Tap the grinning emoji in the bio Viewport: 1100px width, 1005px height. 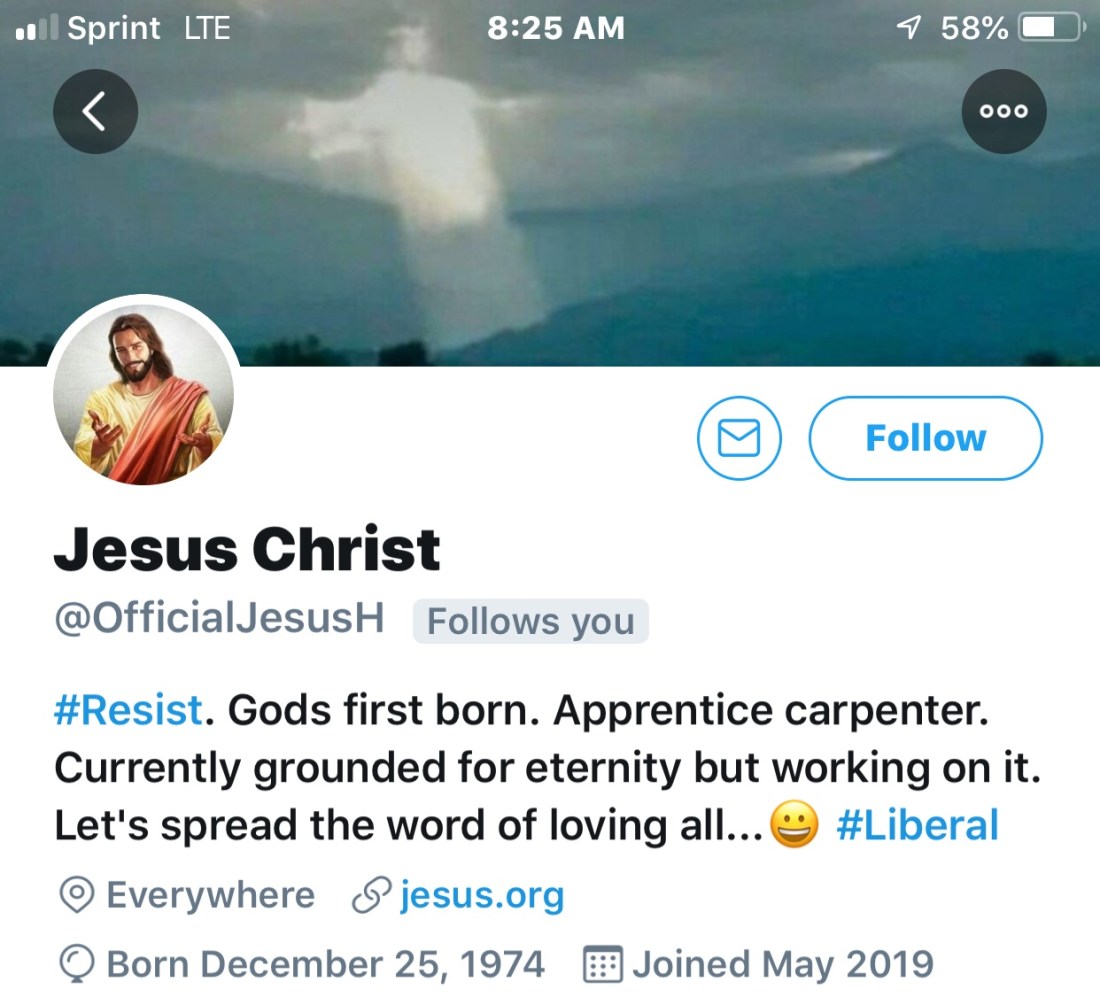coord(795,827)
